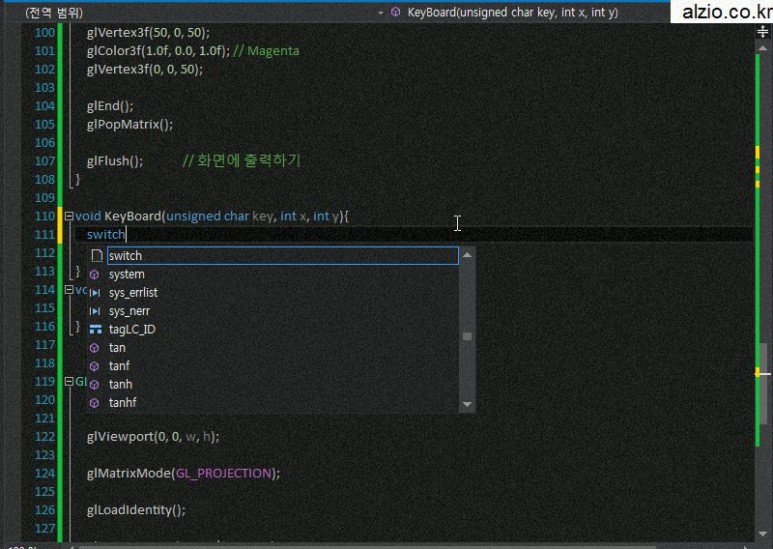773x549 pixels.
Task: Click 'glVertex3f(50, 0, 50);' on line 100
Action: [x=148, y=33]
